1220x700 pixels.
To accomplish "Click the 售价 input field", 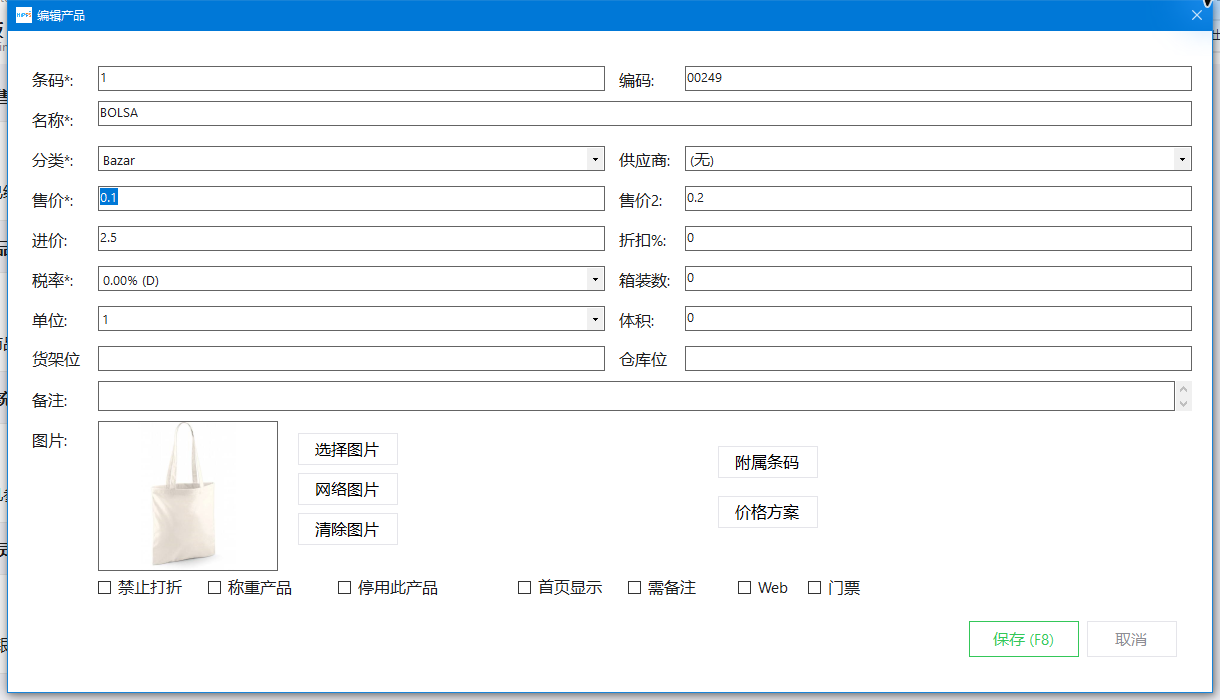I will (351, 199).
